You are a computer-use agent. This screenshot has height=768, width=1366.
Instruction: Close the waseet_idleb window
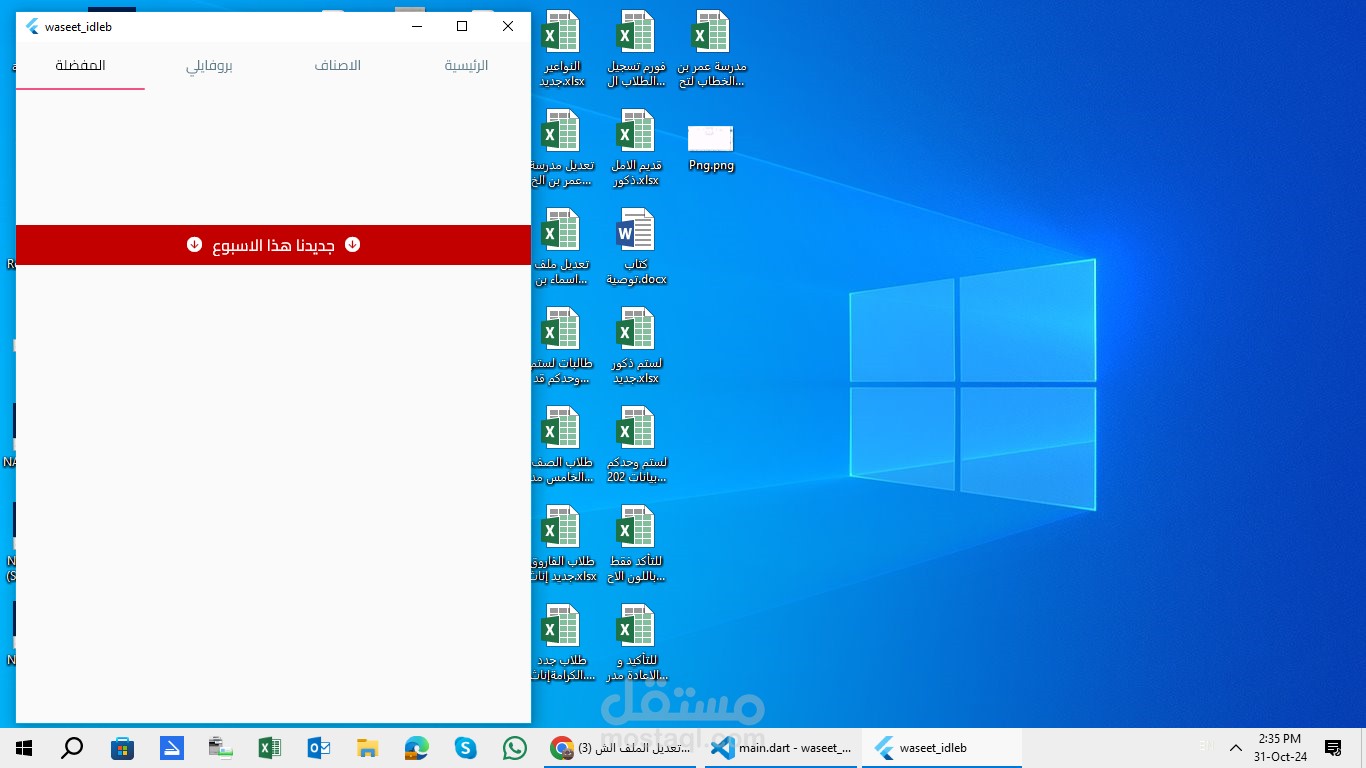508,27
